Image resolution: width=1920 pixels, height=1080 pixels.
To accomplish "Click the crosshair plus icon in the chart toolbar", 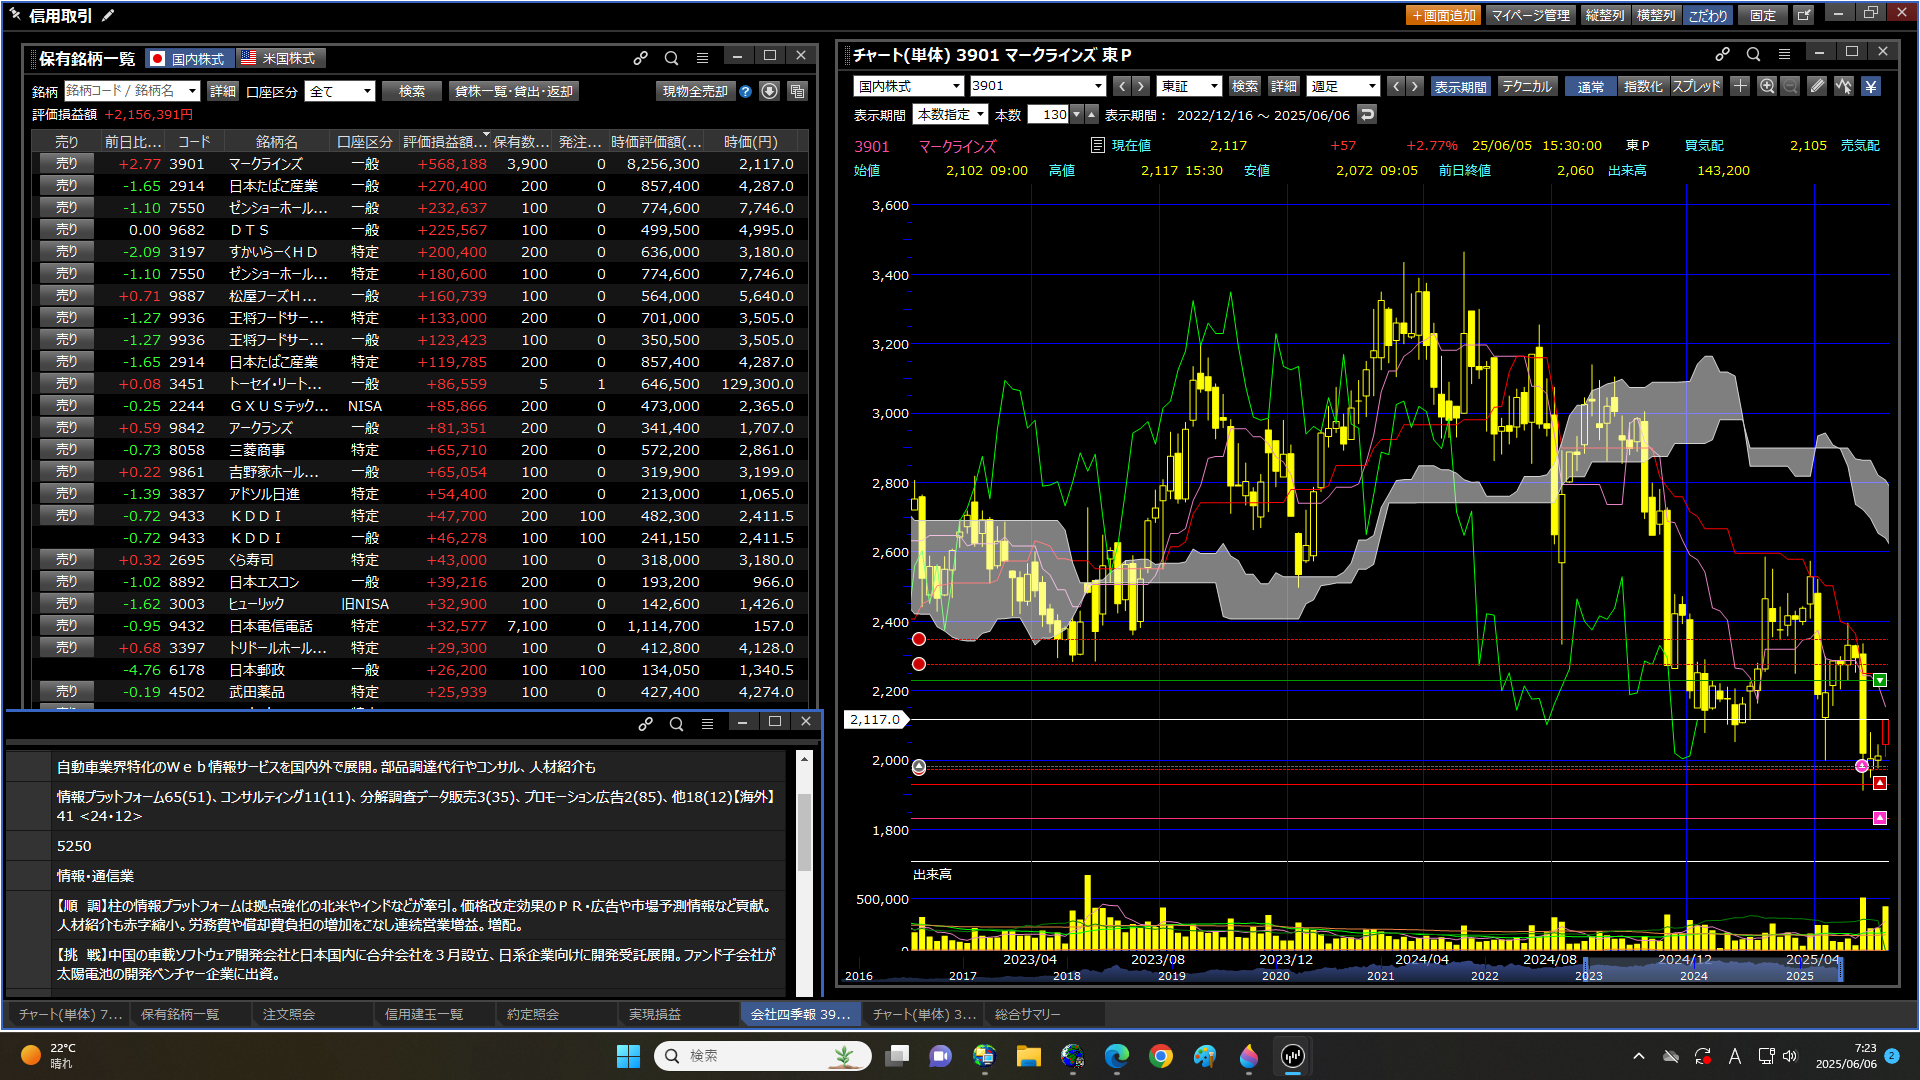I will pyautogui.click(x=1740, y=86).
